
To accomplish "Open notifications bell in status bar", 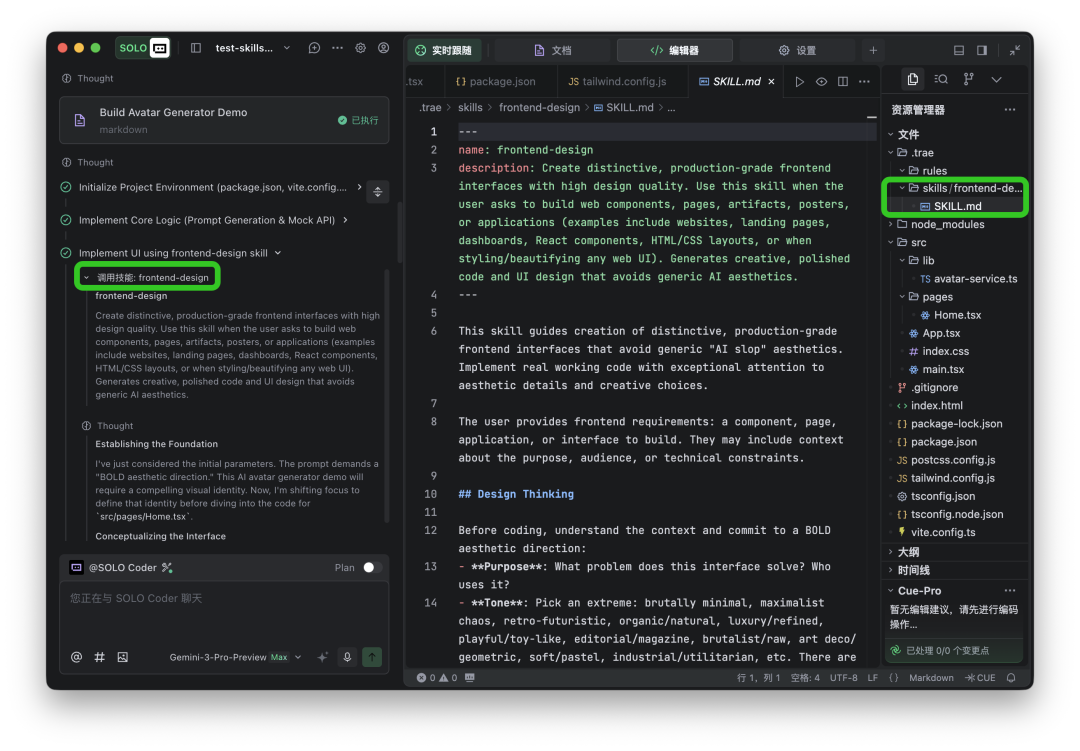I will coord(1011,678).
